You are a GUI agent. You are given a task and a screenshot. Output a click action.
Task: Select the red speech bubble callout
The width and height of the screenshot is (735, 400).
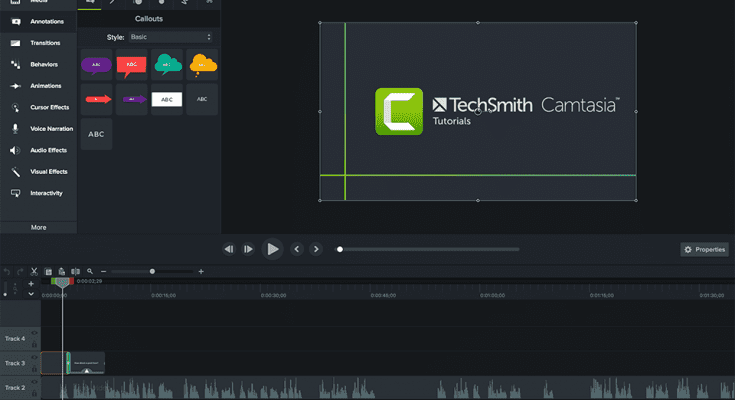132,64
